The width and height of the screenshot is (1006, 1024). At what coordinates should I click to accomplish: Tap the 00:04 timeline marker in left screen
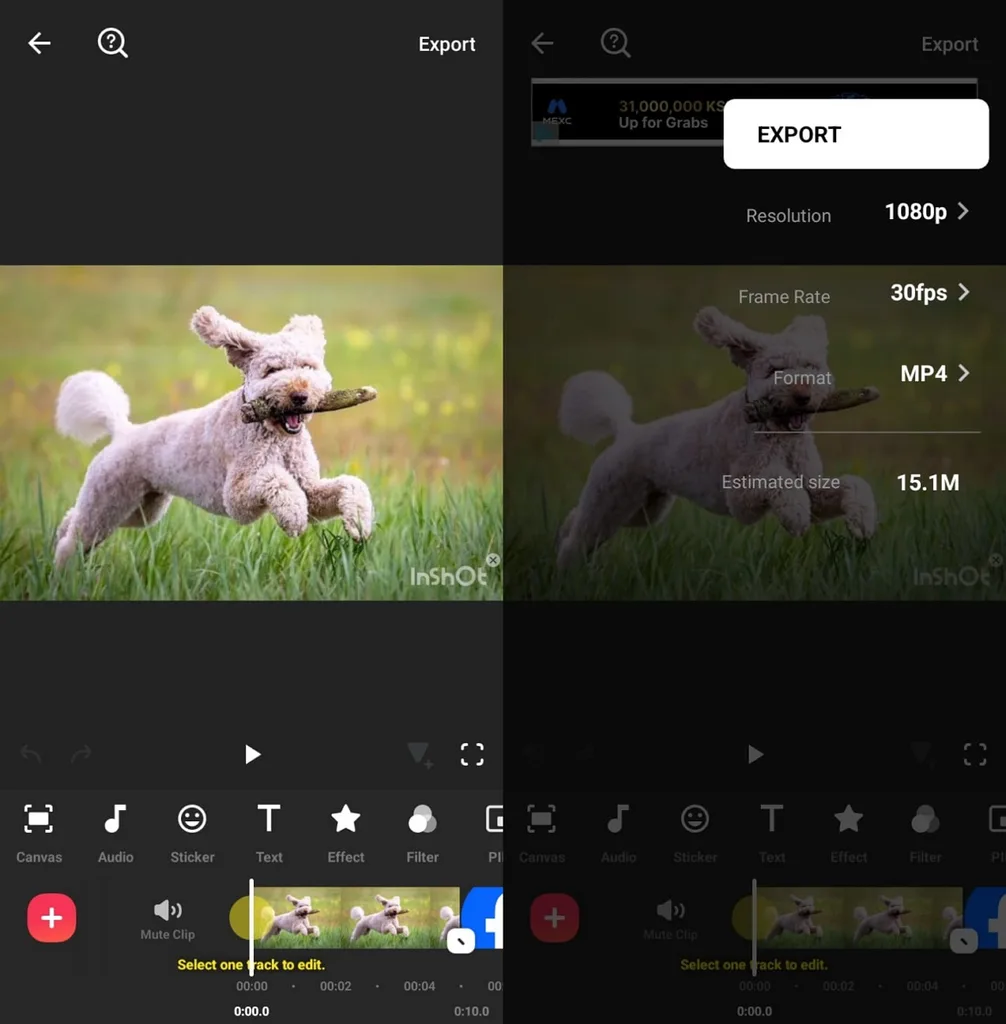pos(419,986)
